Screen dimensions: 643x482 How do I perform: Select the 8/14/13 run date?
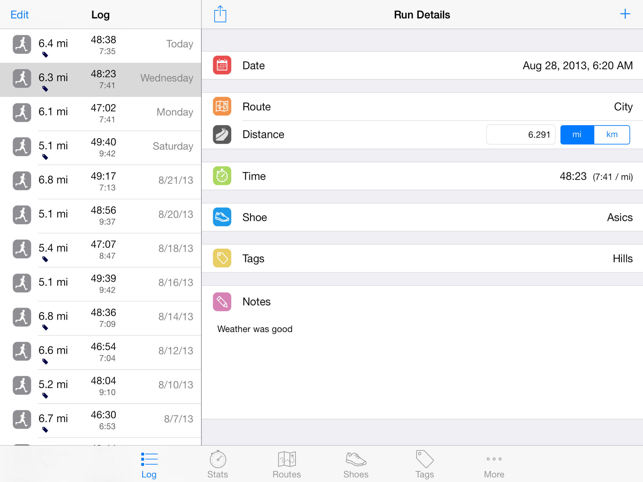point(176,316)
